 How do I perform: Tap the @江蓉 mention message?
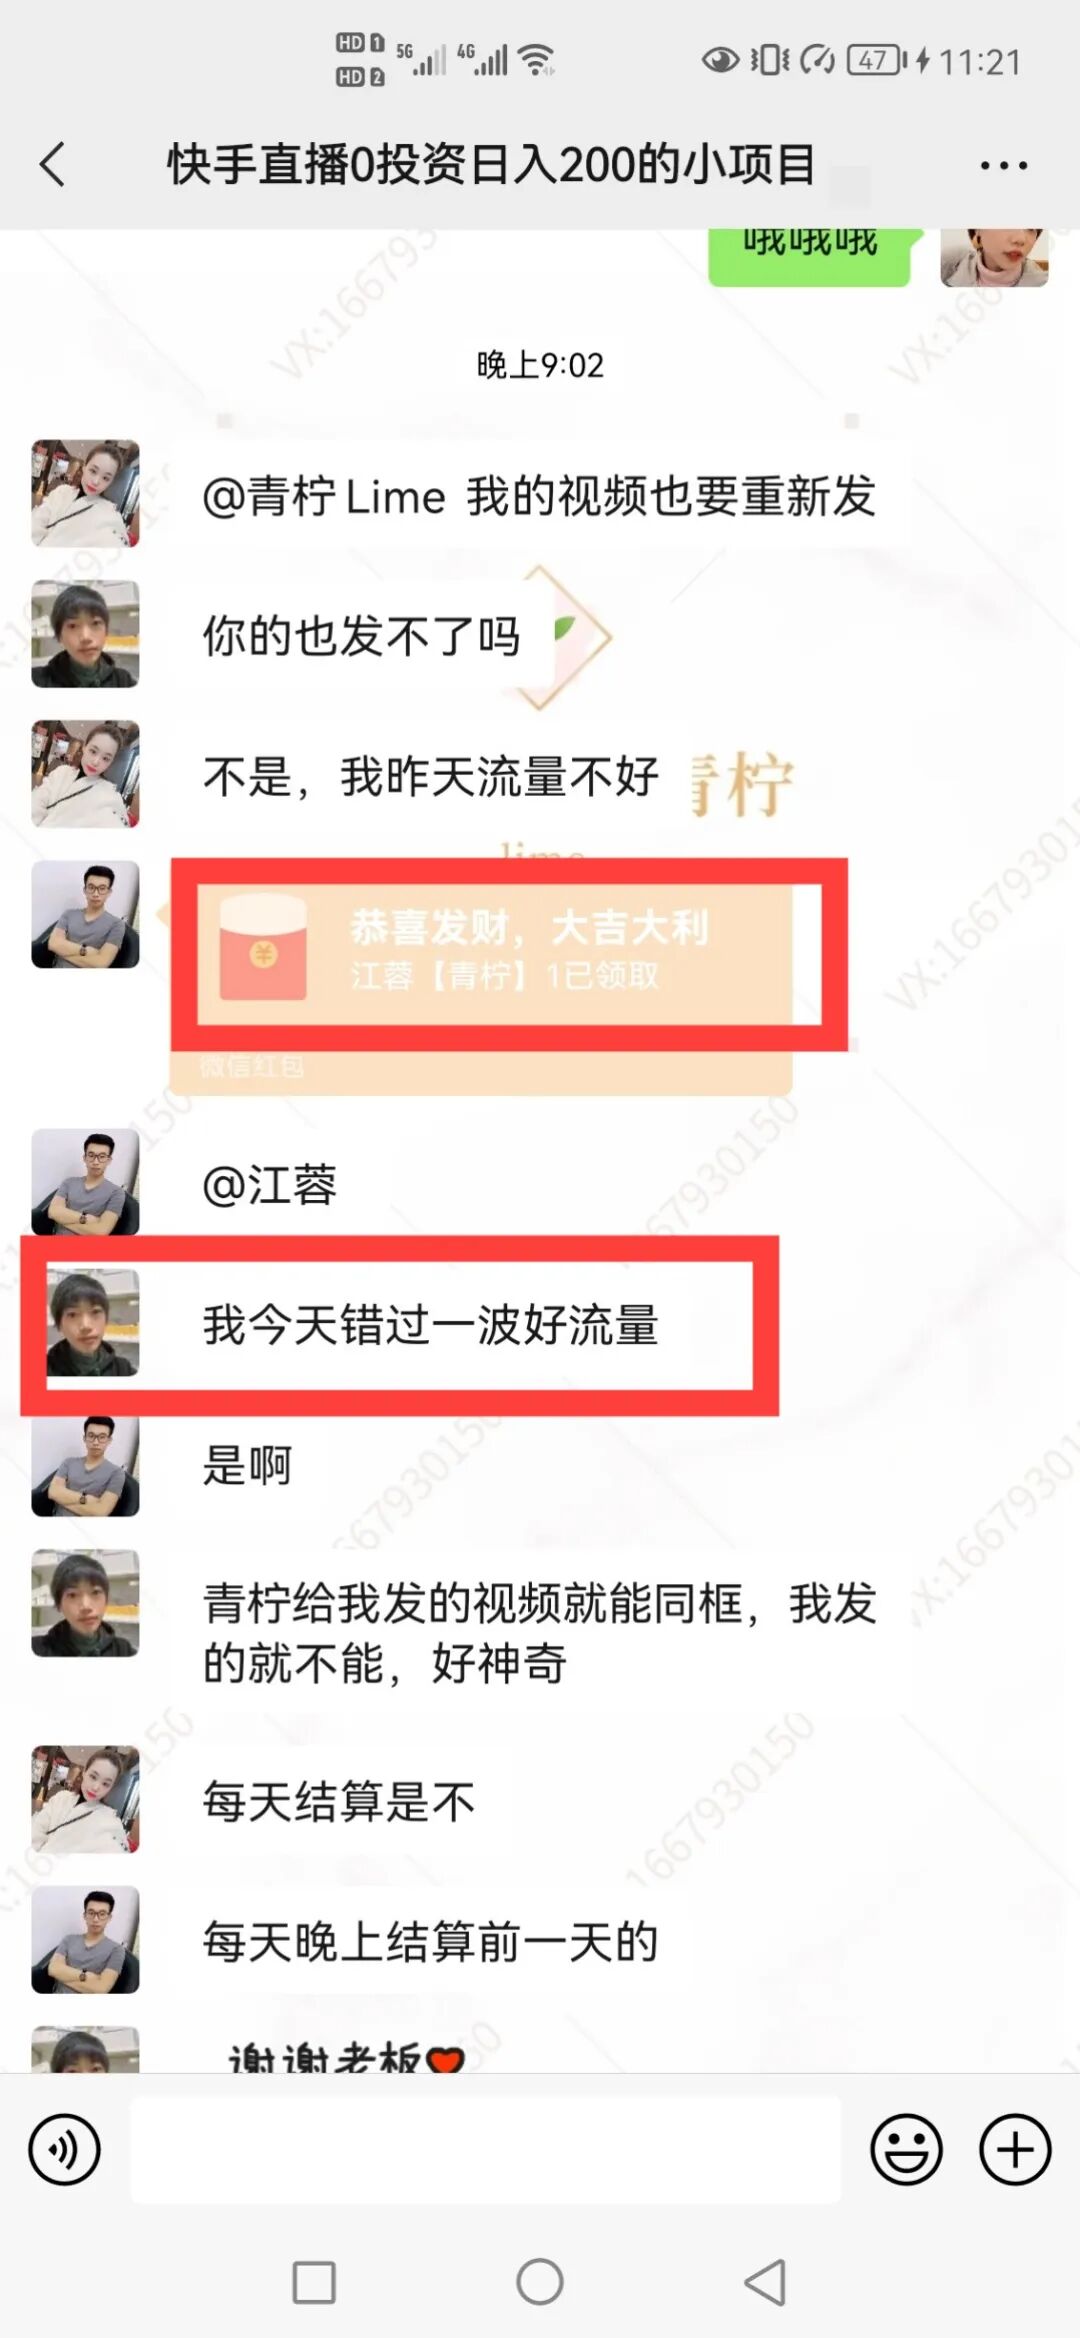(x=270, y=1185)
